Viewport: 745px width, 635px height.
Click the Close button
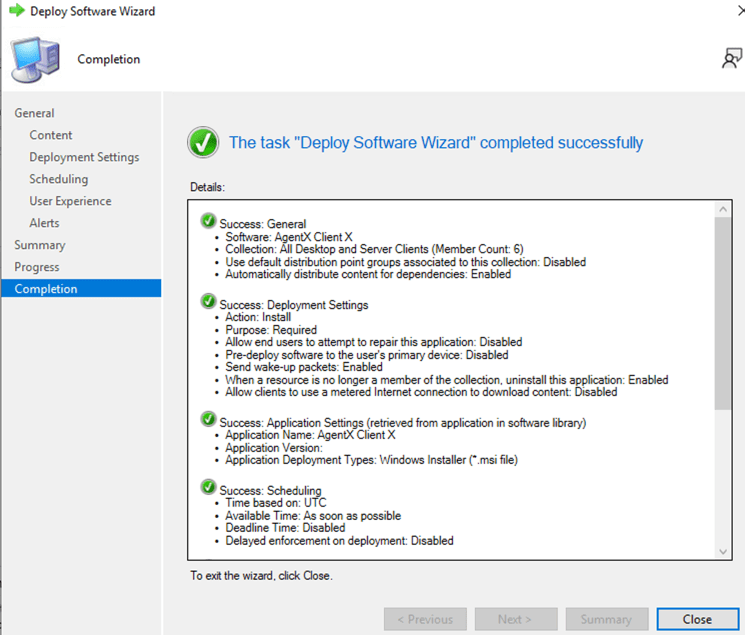[697, 619]
